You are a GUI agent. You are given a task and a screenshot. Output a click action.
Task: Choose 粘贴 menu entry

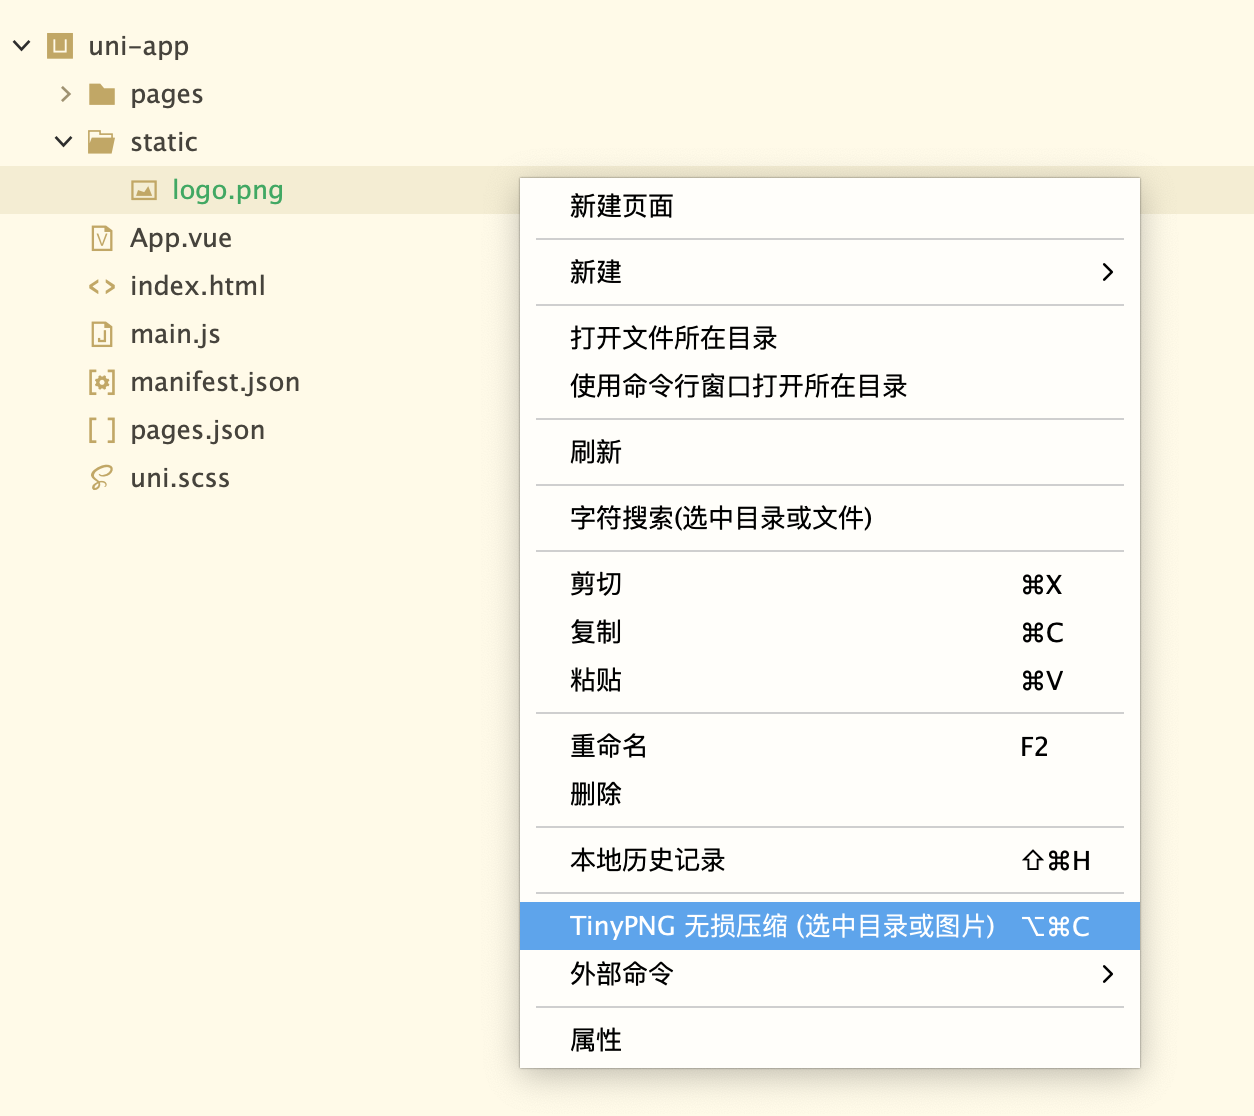(x=830, y=680)
